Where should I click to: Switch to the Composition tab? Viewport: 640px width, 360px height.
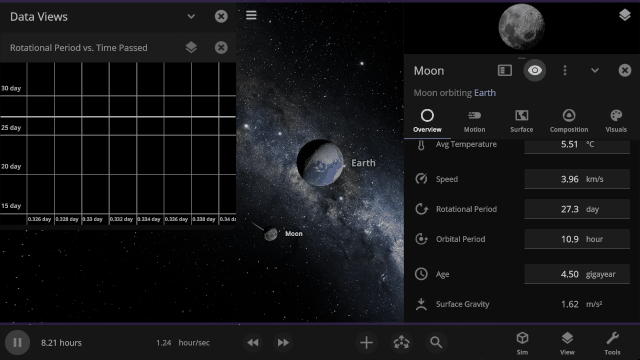[569, 121]
